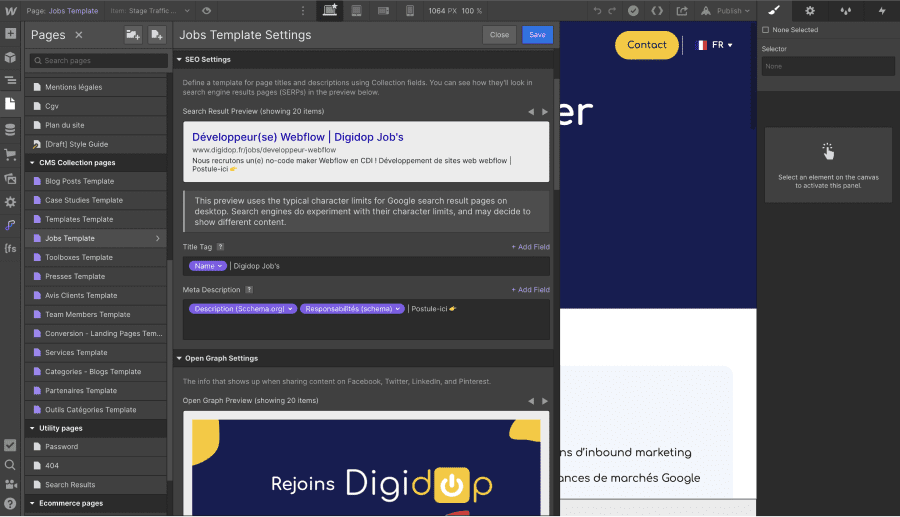Open the Finsweet fs extension icon
The image size is (900, 517).
(x=10, y=248)
